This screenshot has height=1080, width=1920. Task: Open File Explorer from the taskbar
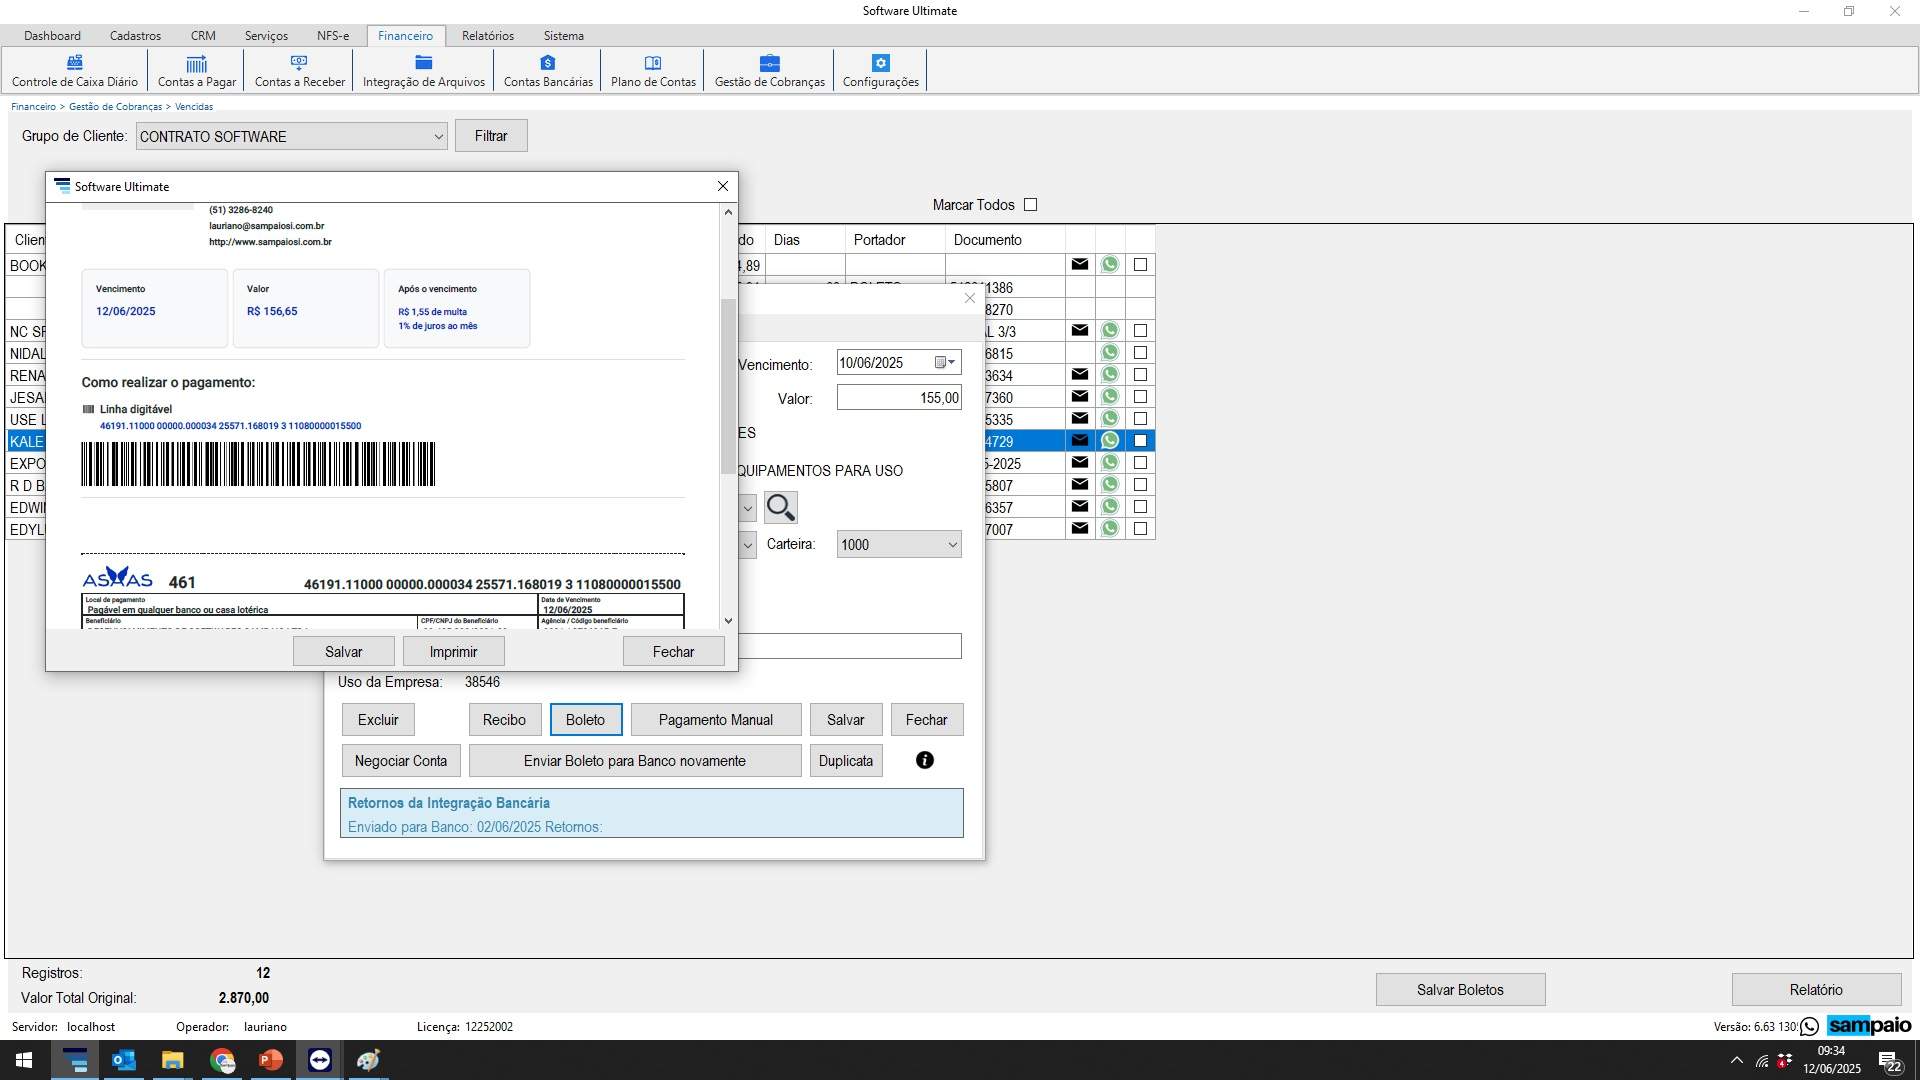point(173,1060)
